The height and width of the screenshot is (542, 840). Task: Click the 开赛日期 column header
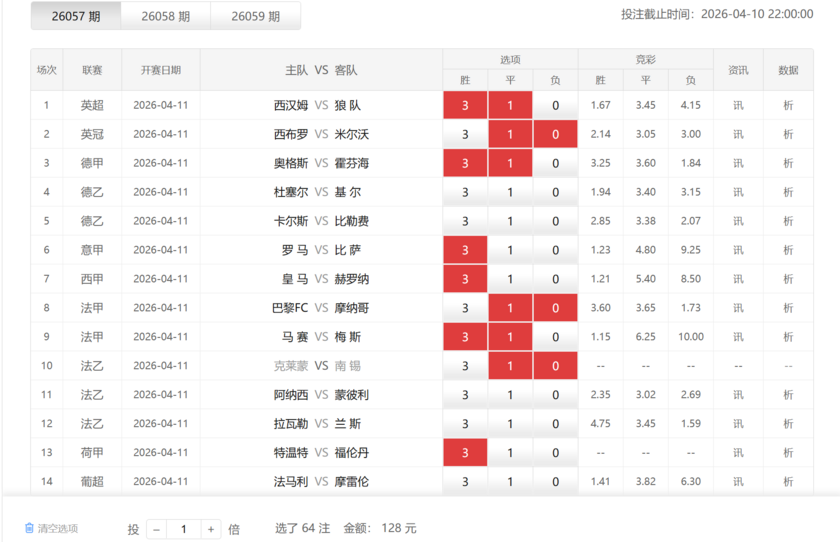tap(161, 70)
